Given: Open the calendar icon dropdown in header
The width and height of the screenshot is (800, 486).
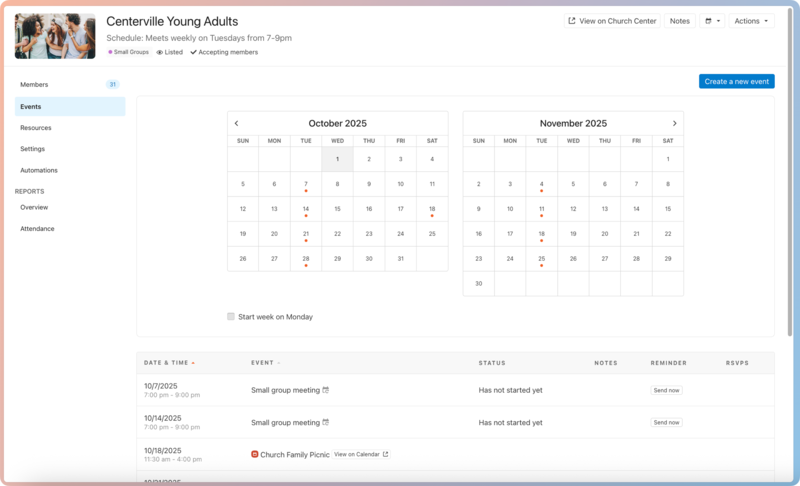Looking at the screenshot, I should pos(712,21).
